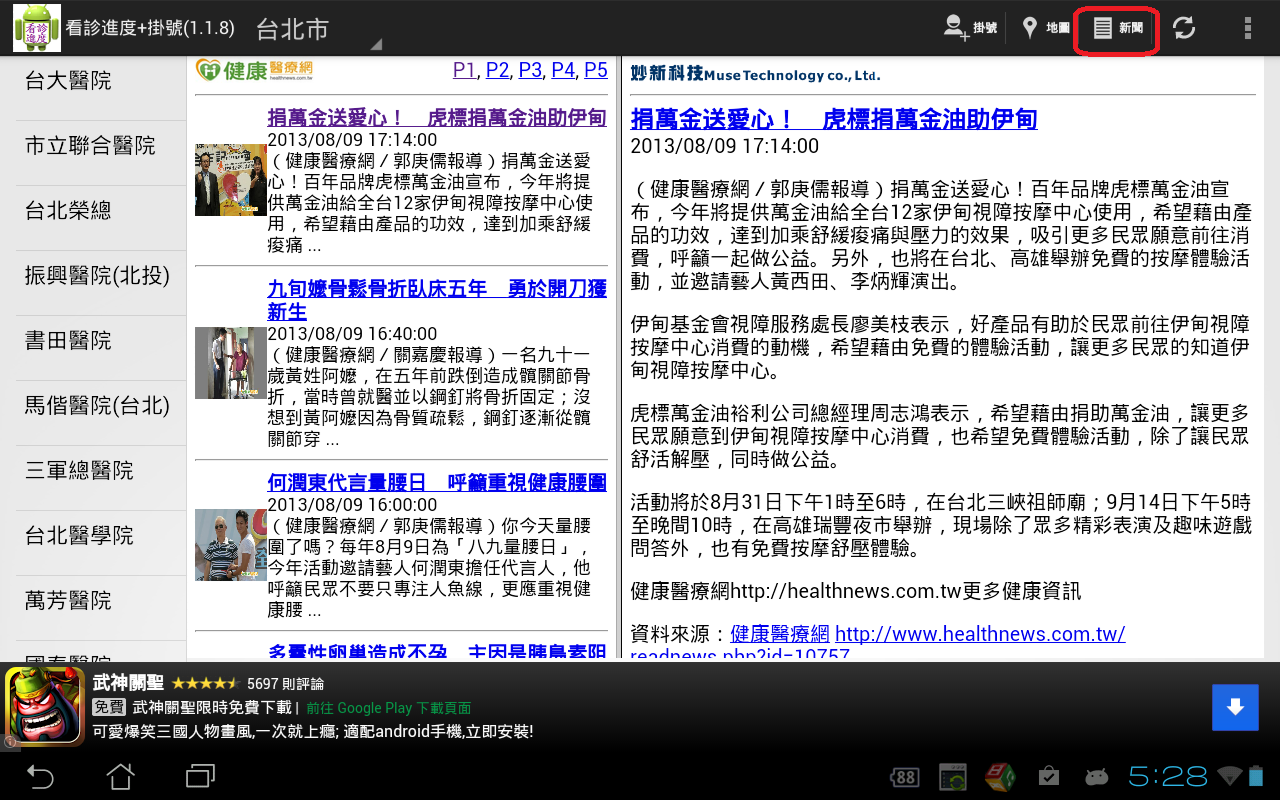Open the www.healthnews.com.tw URL link
Image resolution: width=1280 pixels, height=800 pixels.
point(980,634)
